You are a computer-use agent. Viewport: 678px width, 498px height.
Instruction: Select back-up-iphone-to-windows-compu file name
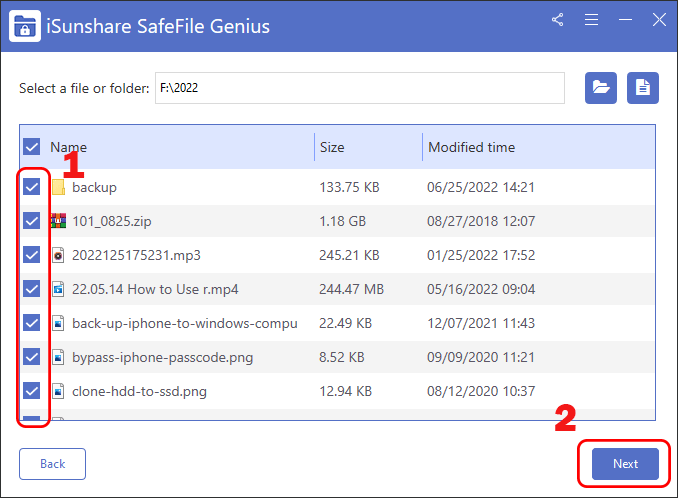coord(185,323)
